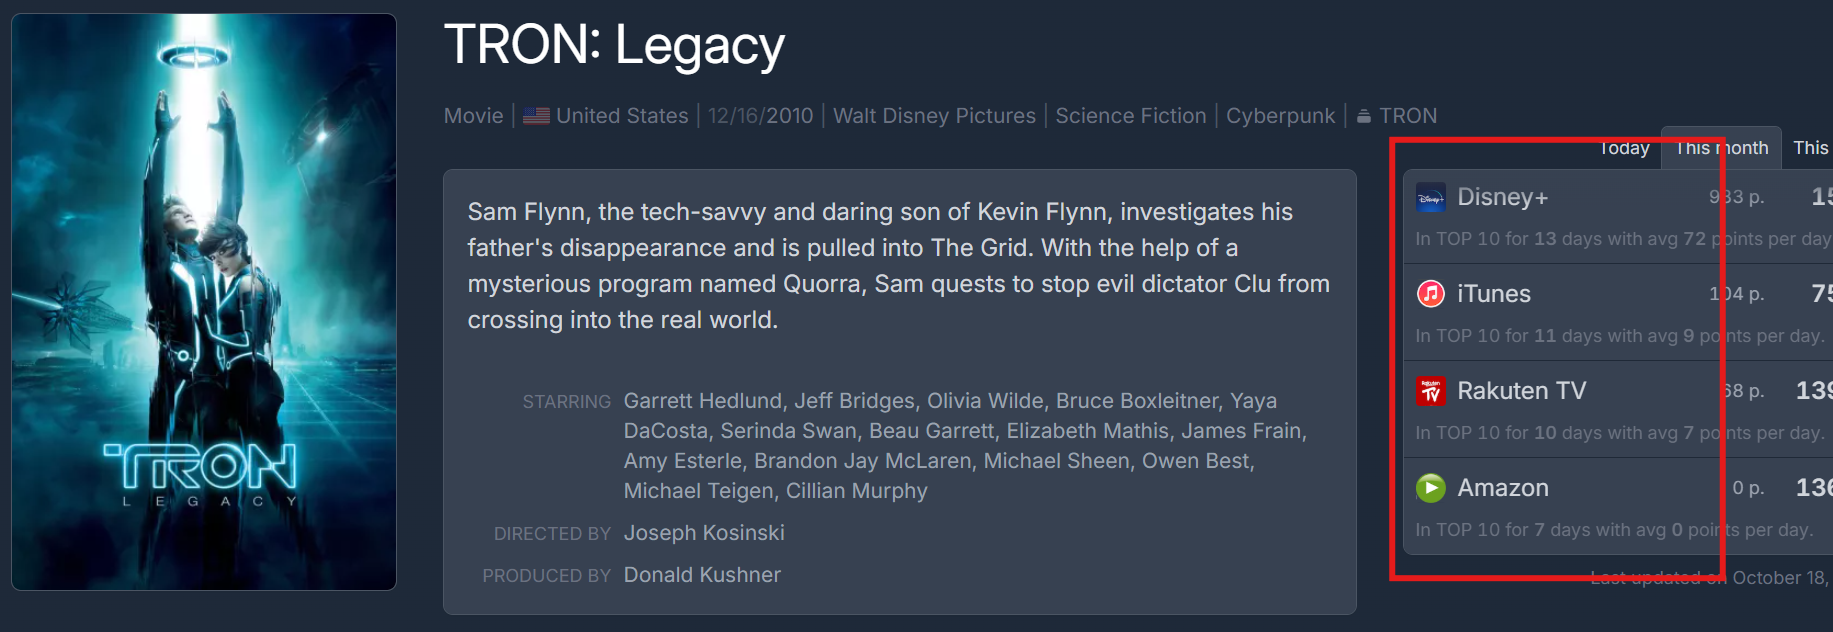
Task: Open the TRON: Legacy poster image
Action: pos(204,301)
